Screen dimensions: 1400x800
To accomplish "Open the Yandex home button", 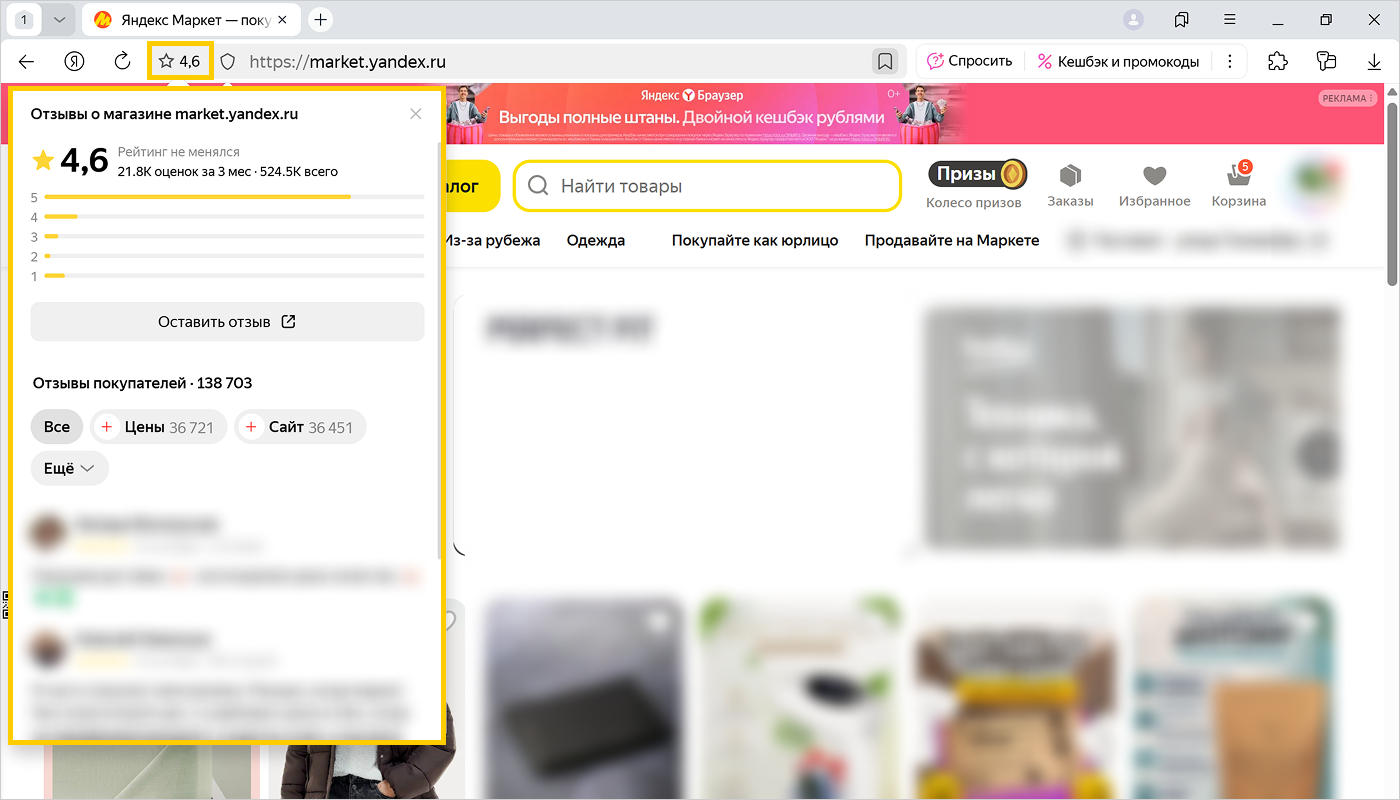I will 75,62.
